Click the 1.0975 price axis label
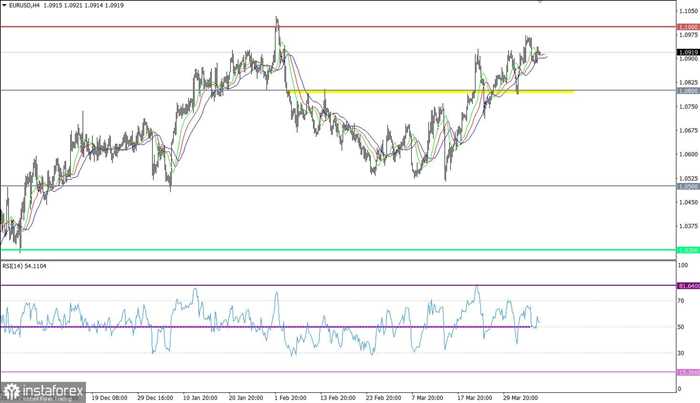The image size is (700, 403). coord(688,35)
